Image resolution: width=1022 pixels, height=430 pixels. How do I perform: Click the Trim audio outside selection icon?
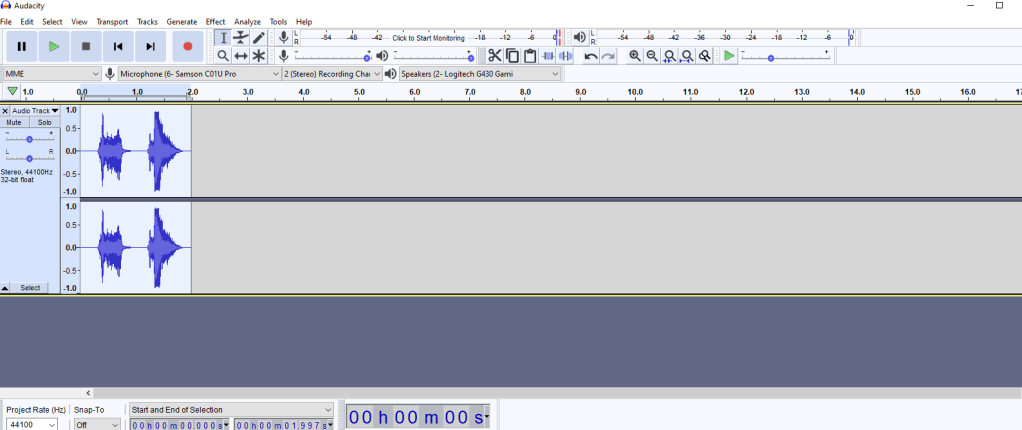(x=548, y=56)
